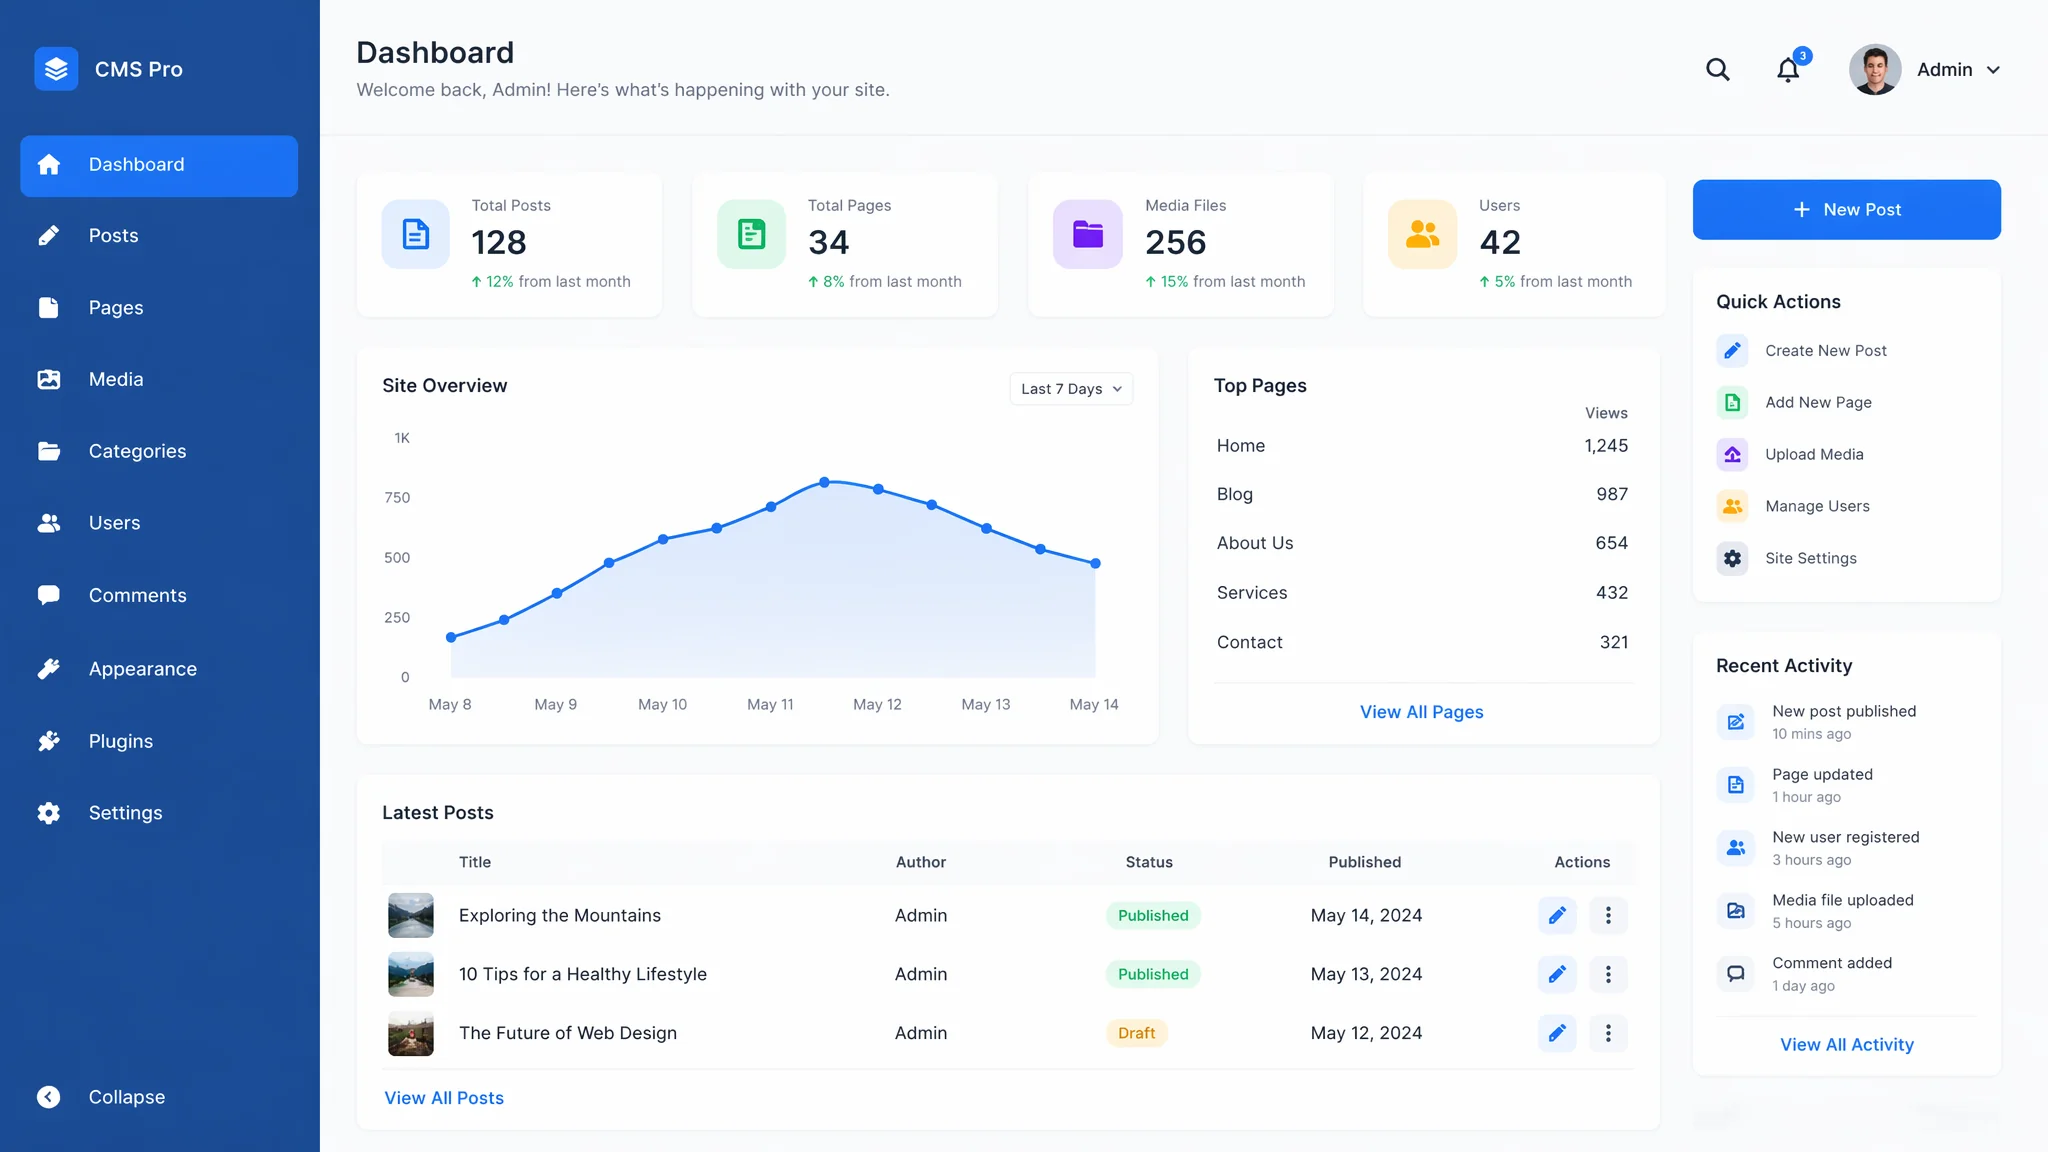Open the search magnifier icon
This screenshot has height=1152, width=2048.
(x=1717, y=69)
